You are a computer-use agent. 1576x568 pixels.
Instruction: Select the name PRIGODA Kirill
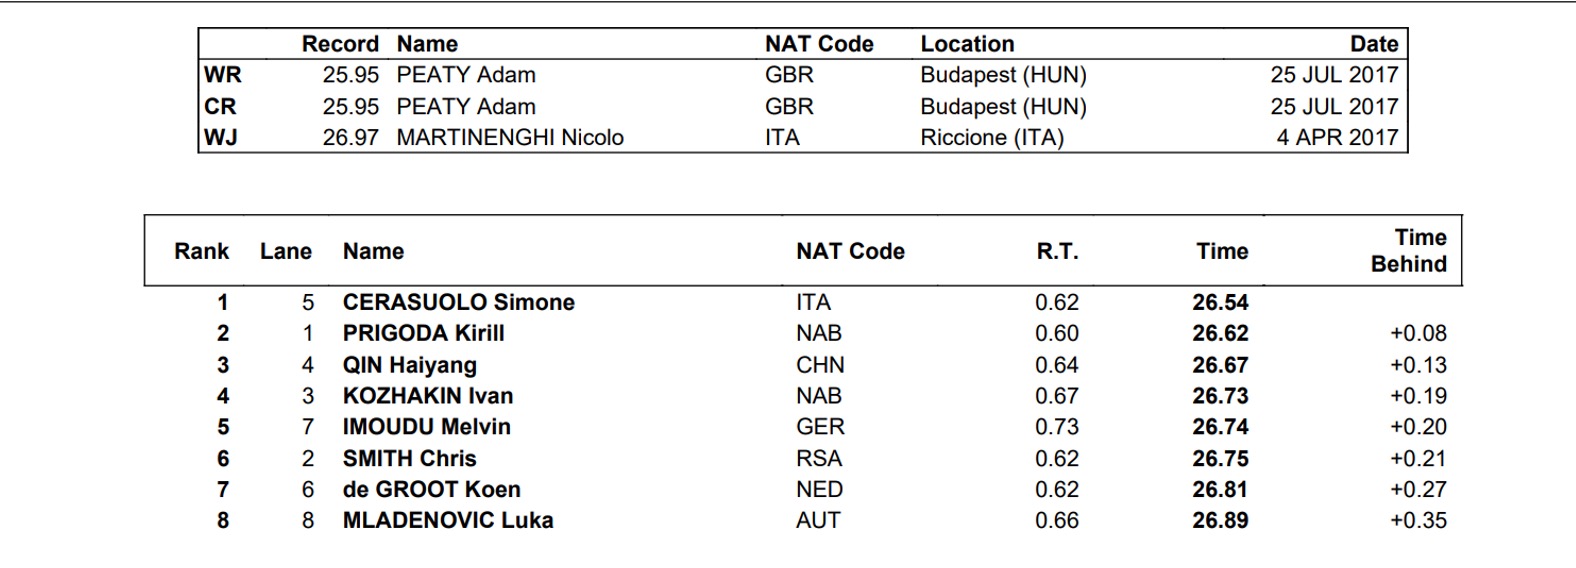point(423,333)
